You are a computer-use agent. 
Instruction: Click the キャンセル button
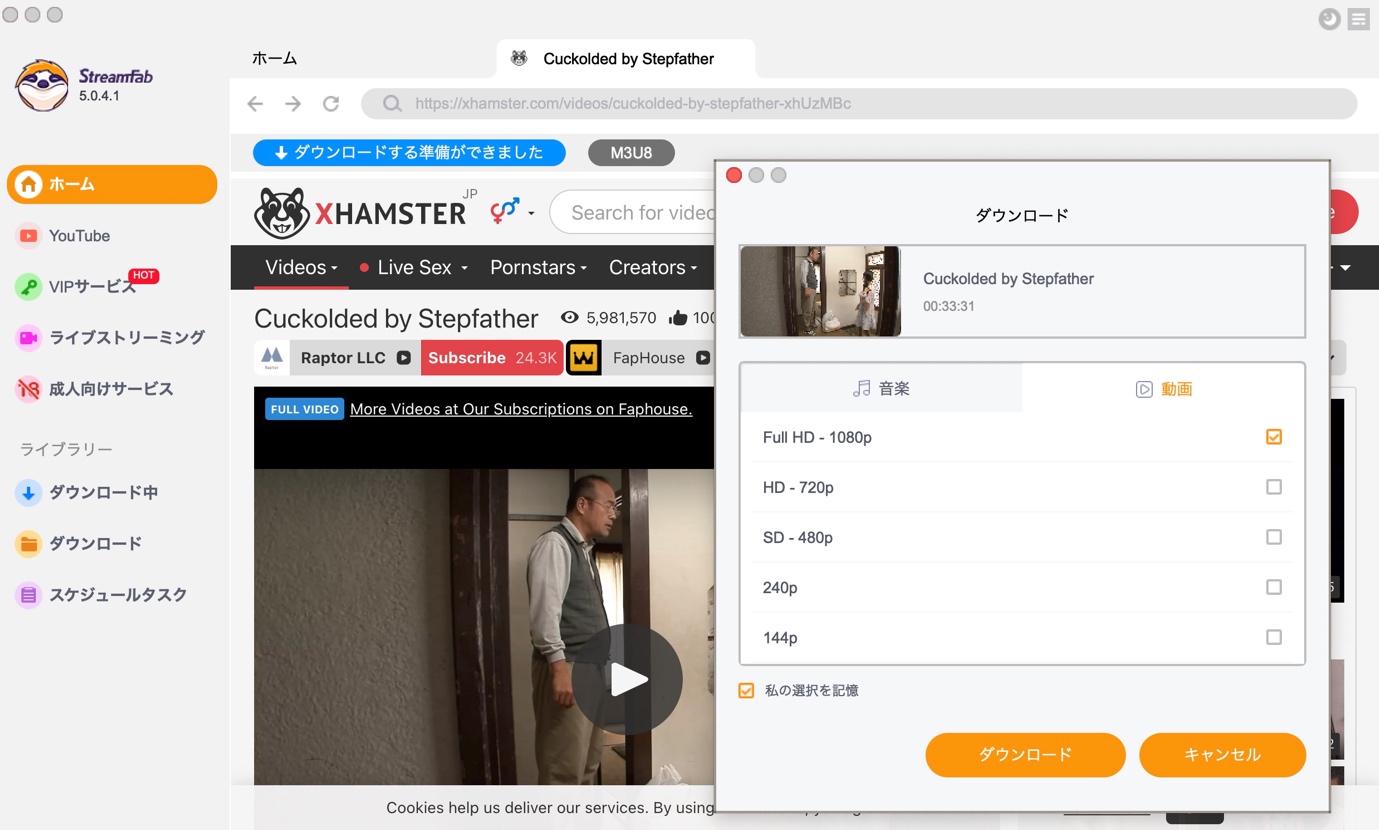coord(1222,755)
